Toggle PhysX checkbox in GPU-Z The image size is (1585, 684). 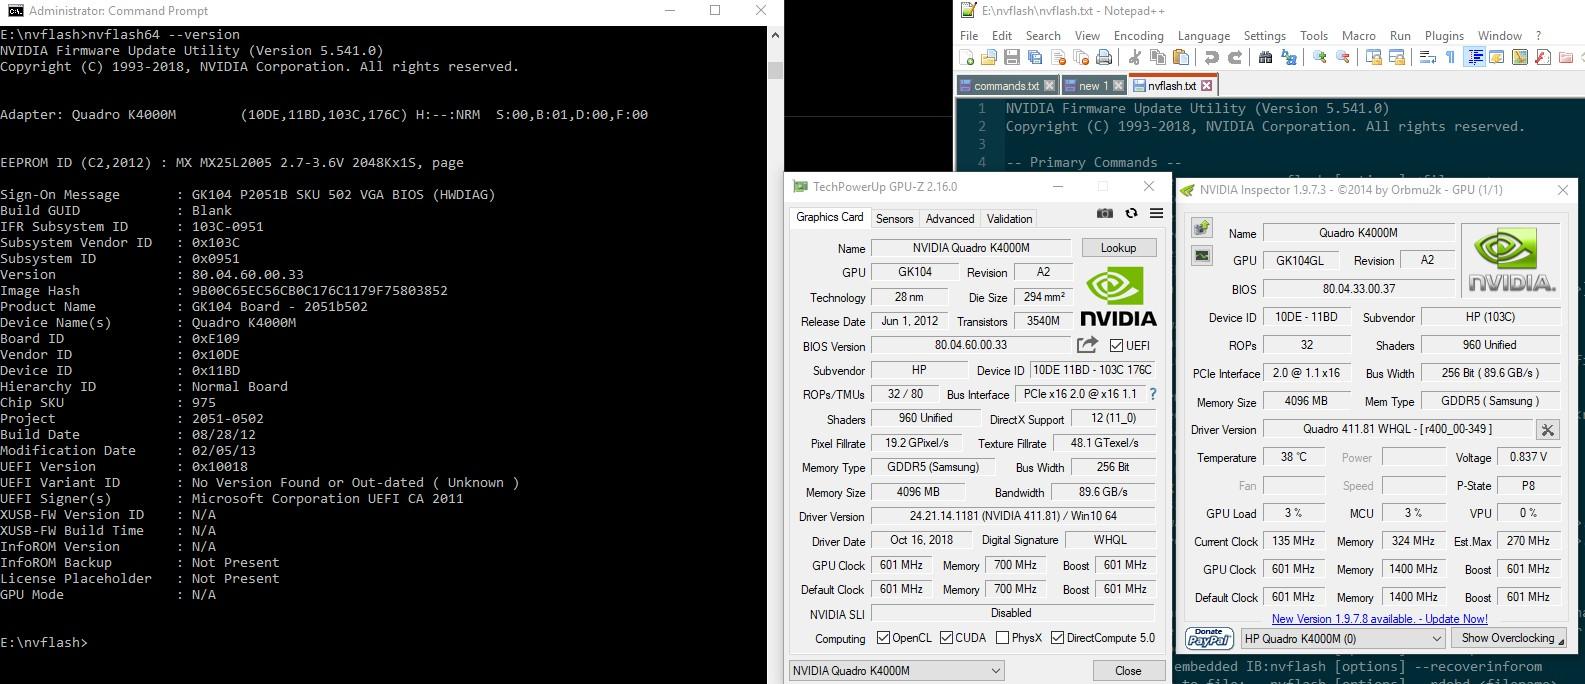1002,638
